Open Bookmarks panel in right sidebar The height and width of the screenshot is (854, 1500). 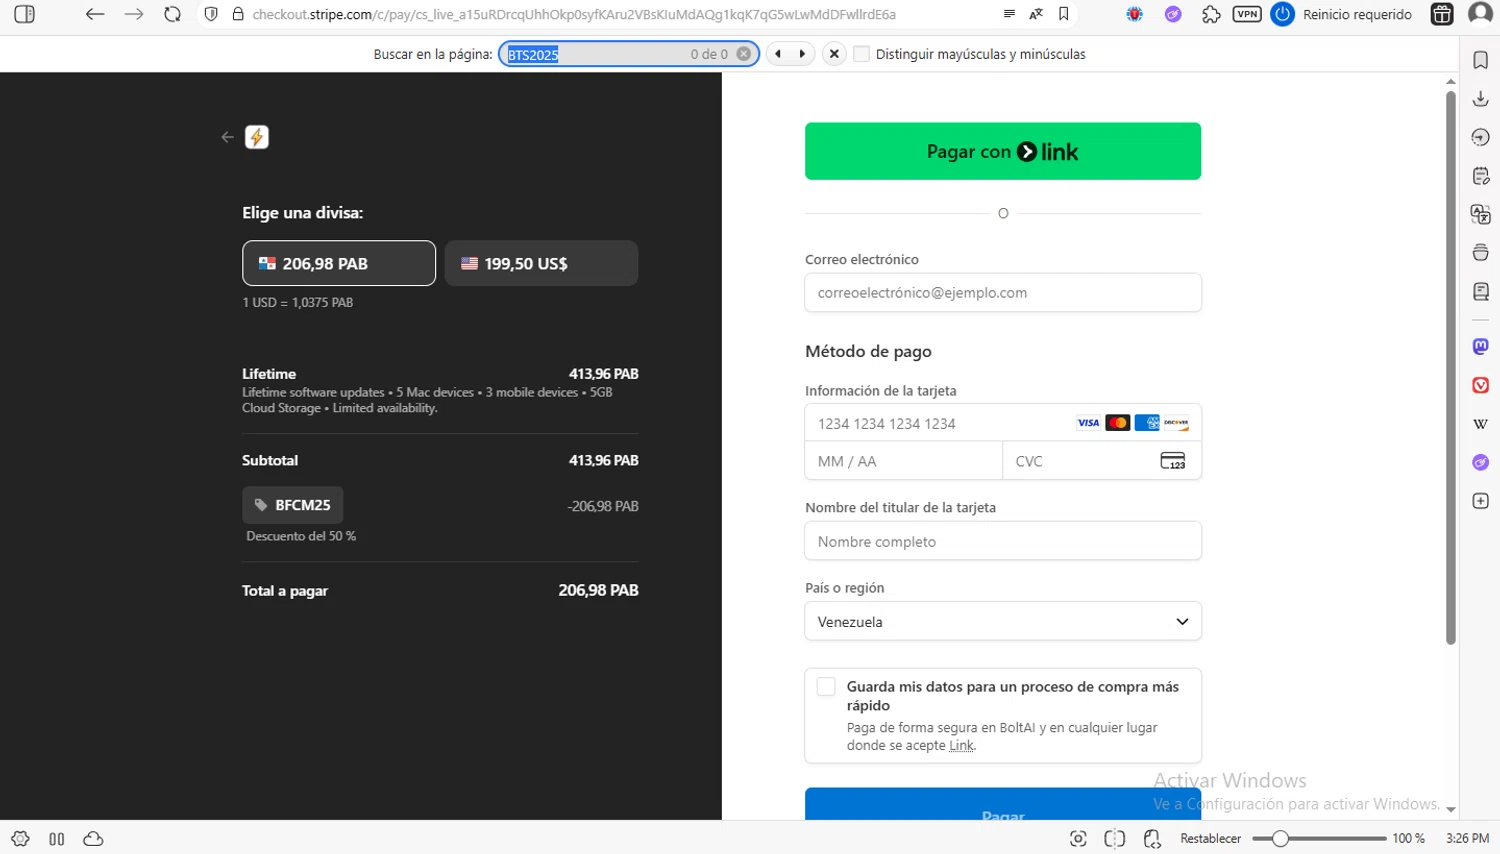(x=1481, y=60)
